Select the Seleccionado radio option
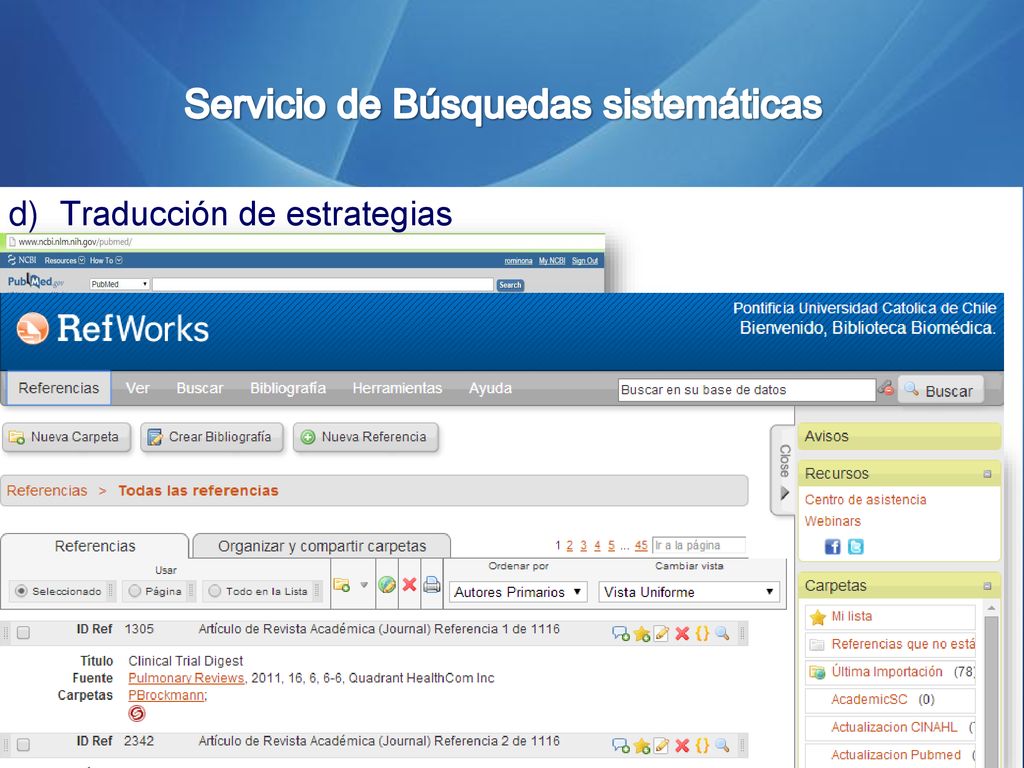 click(22, 591)
